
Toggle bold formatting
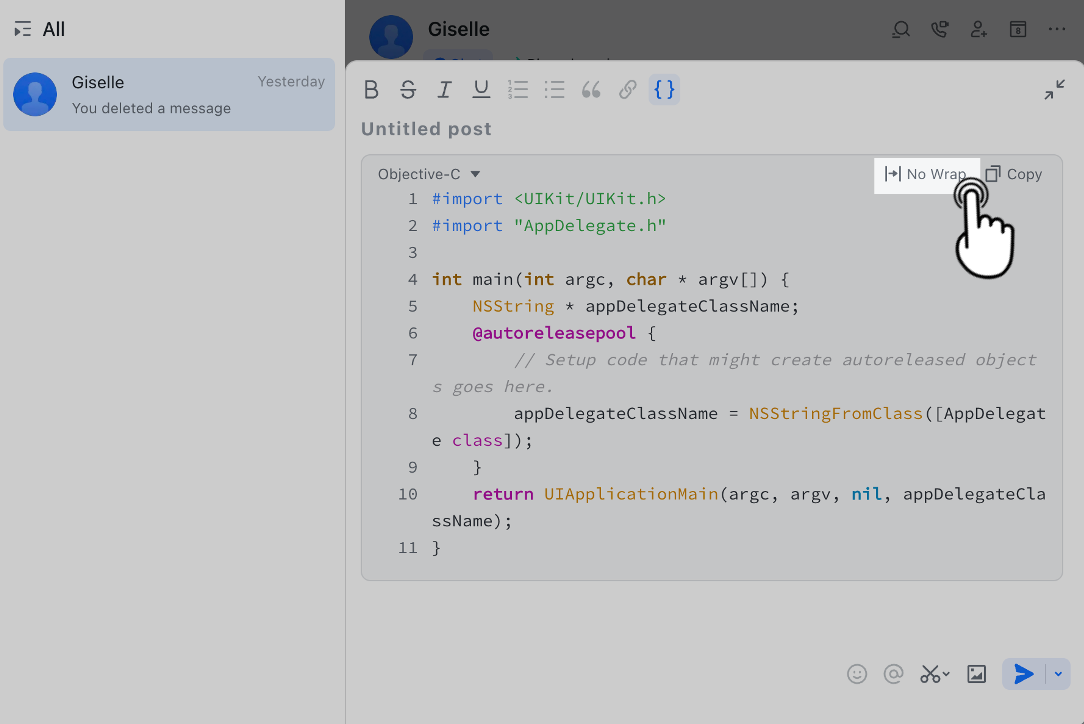tap(371, 89)
